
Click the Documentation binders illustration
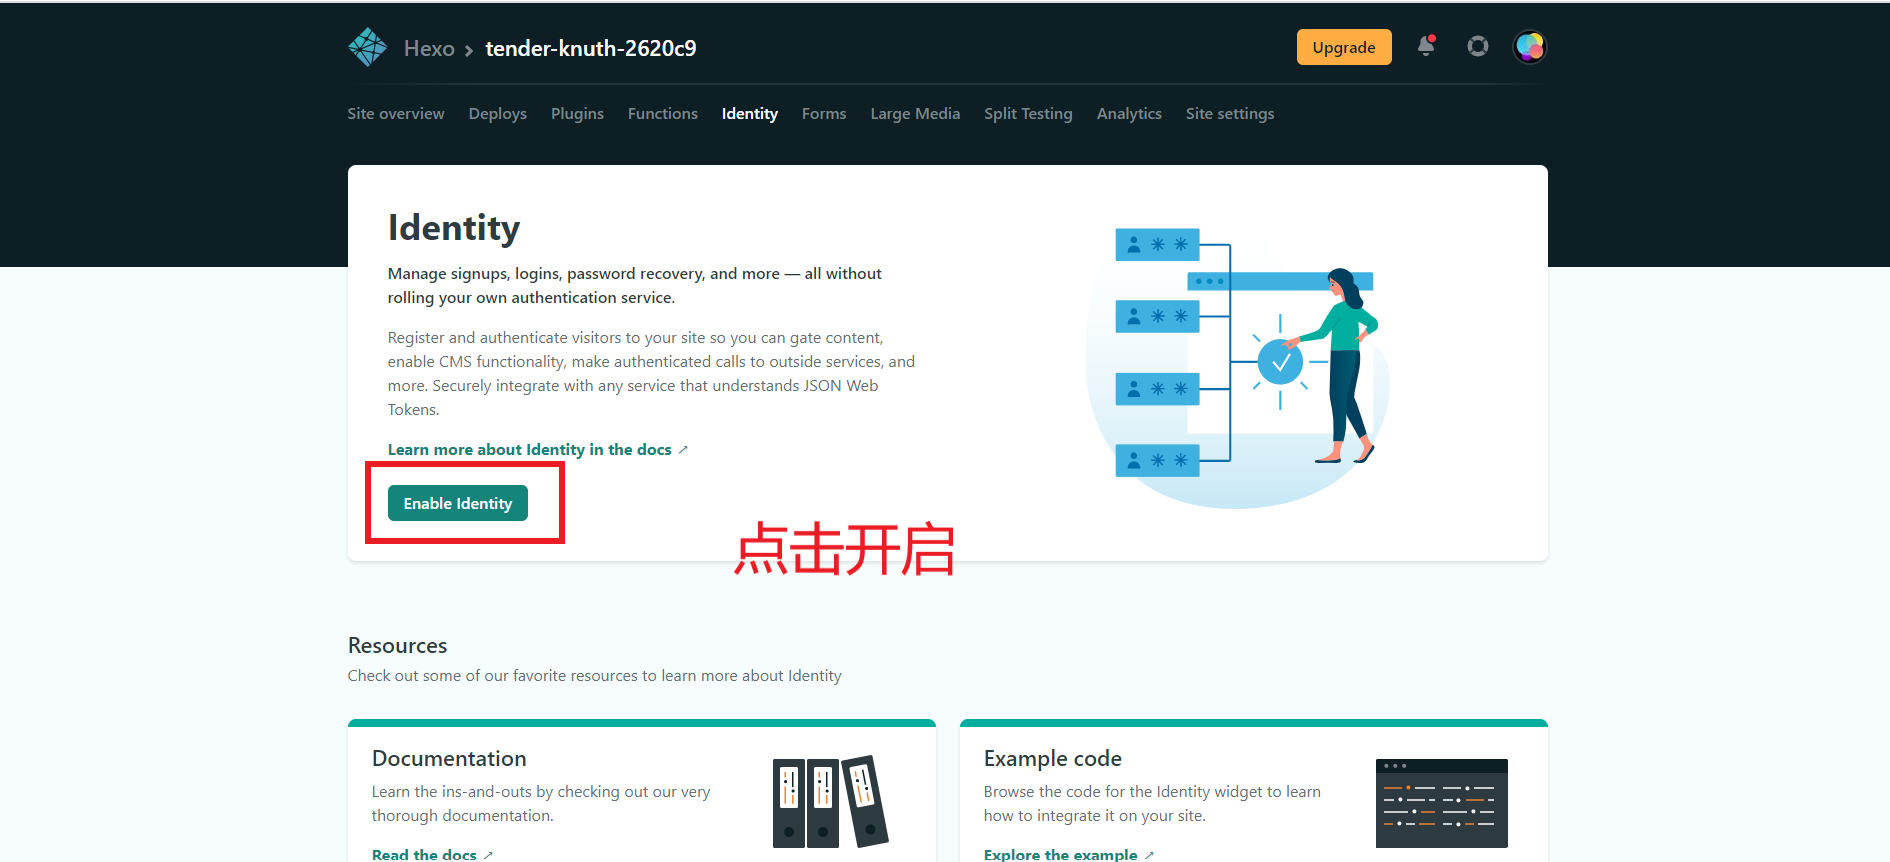tap(830, 801)
